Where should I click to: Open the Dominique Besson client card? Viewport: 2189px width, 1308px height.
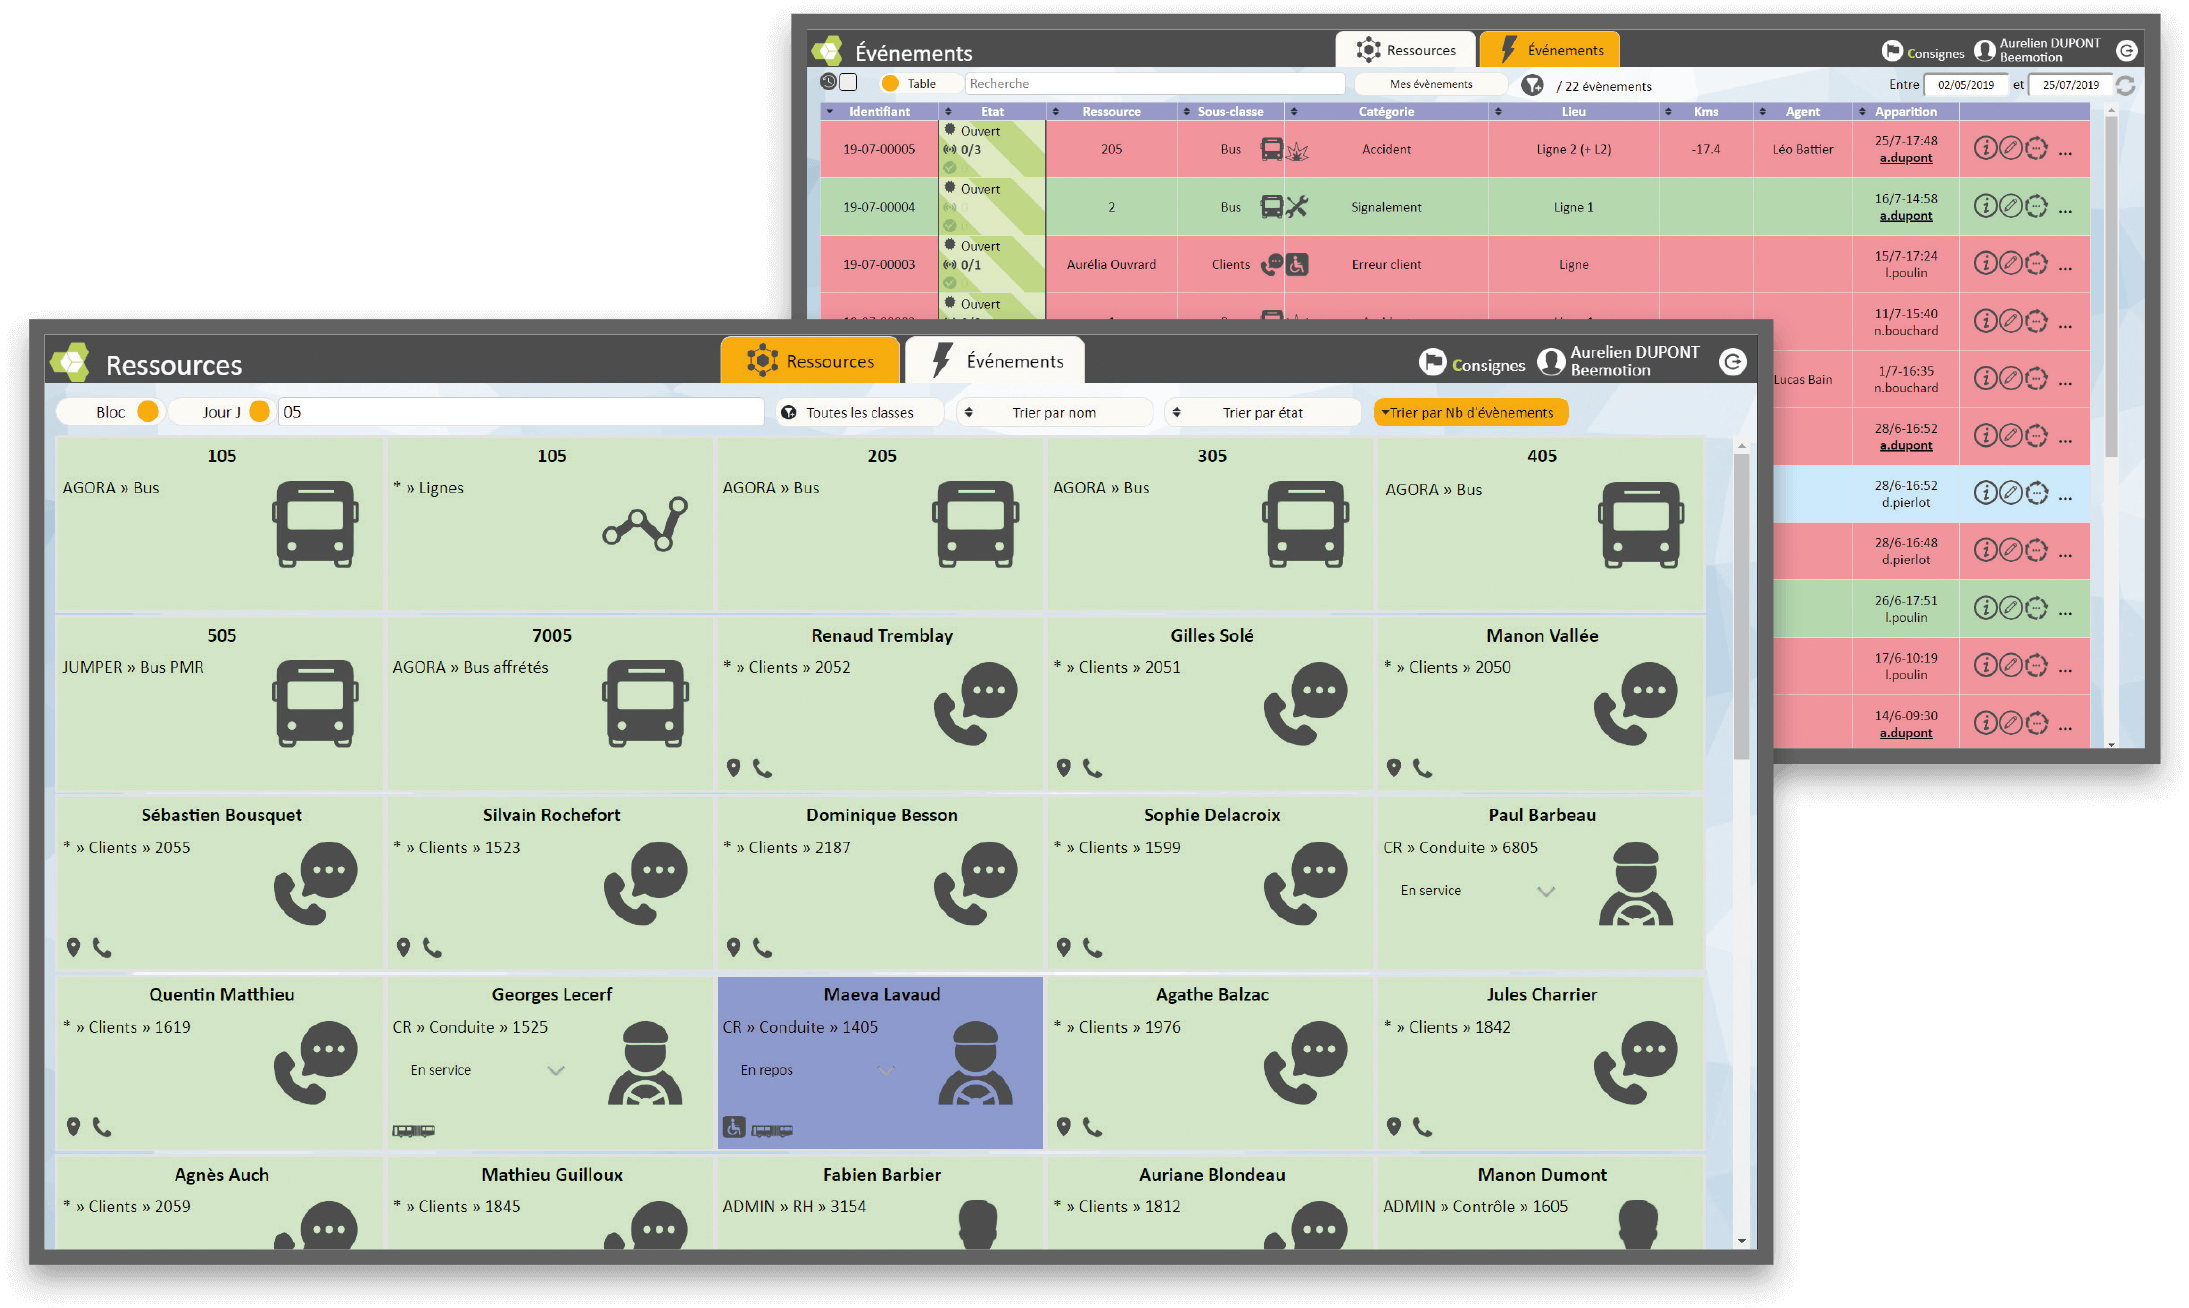click(x=880, y=883)
